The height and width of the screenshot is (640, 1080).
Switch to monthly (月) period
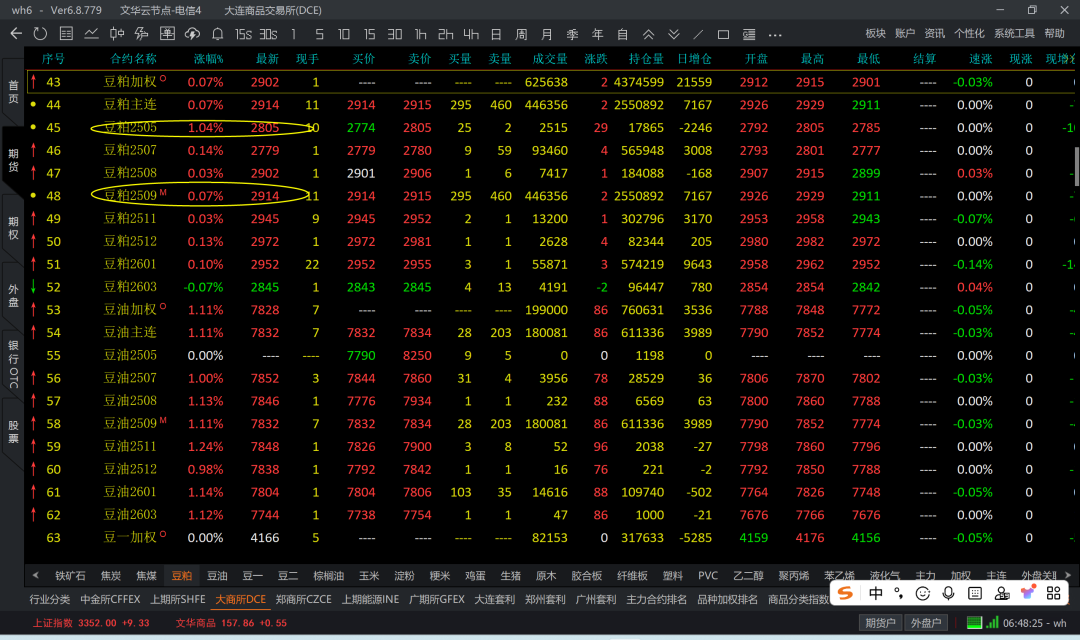pyautogui.click(x=547, y=34)
